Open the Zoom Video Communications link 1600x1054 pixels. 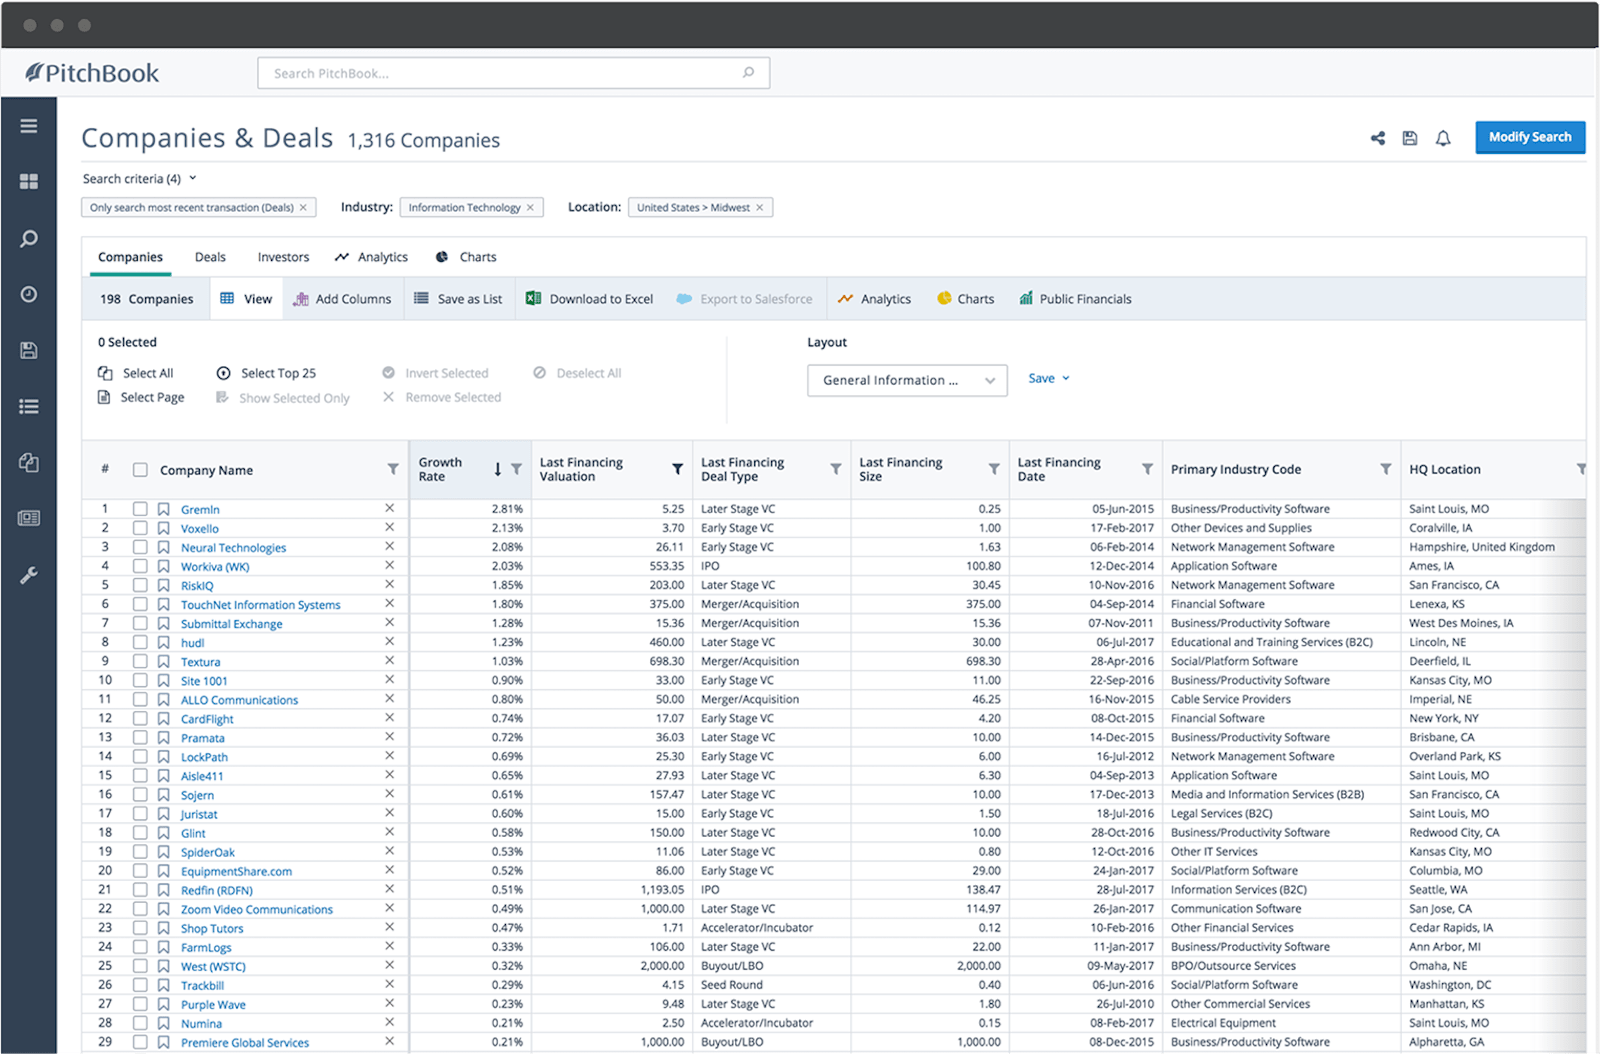pyautogui.click(x=257, y=910)
